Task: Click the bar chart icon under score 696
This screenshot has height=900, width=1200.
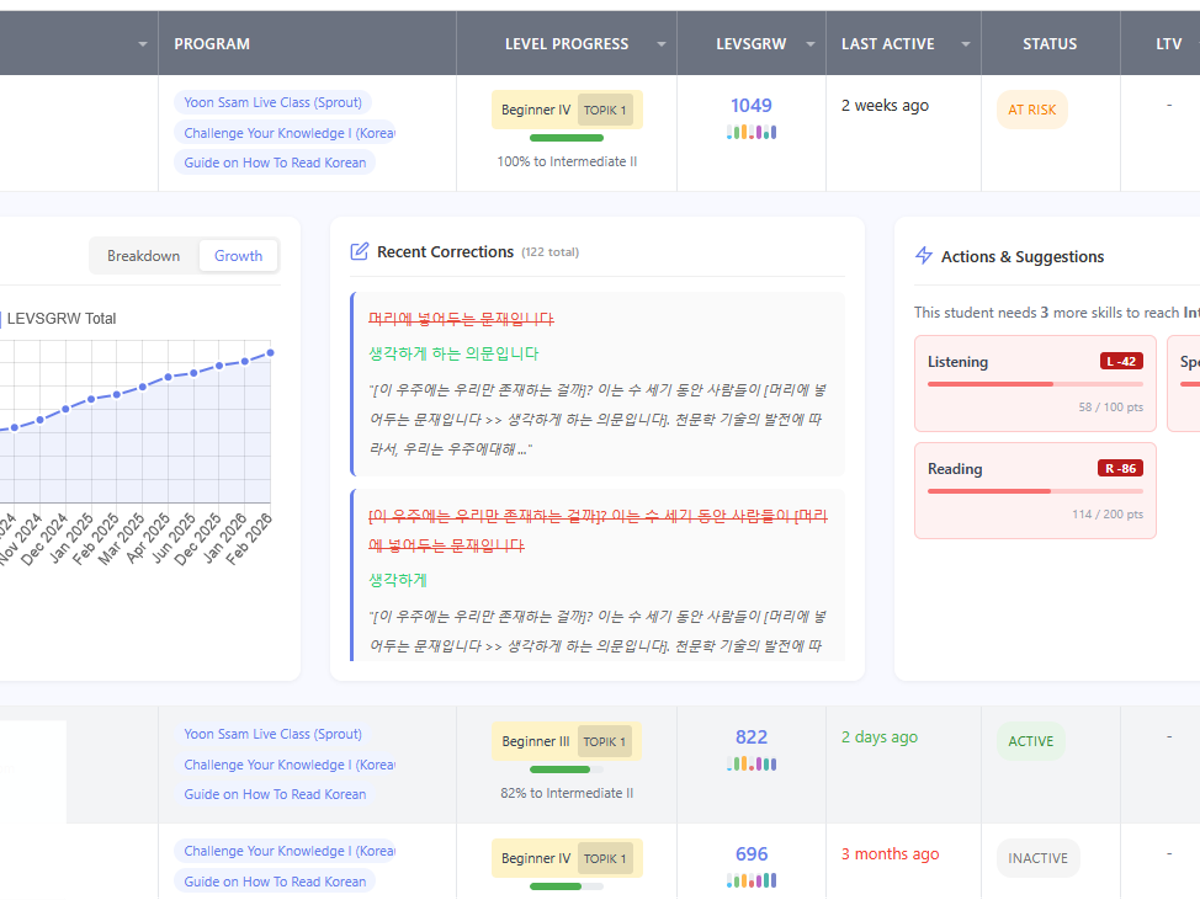Action: click(751, 880)
